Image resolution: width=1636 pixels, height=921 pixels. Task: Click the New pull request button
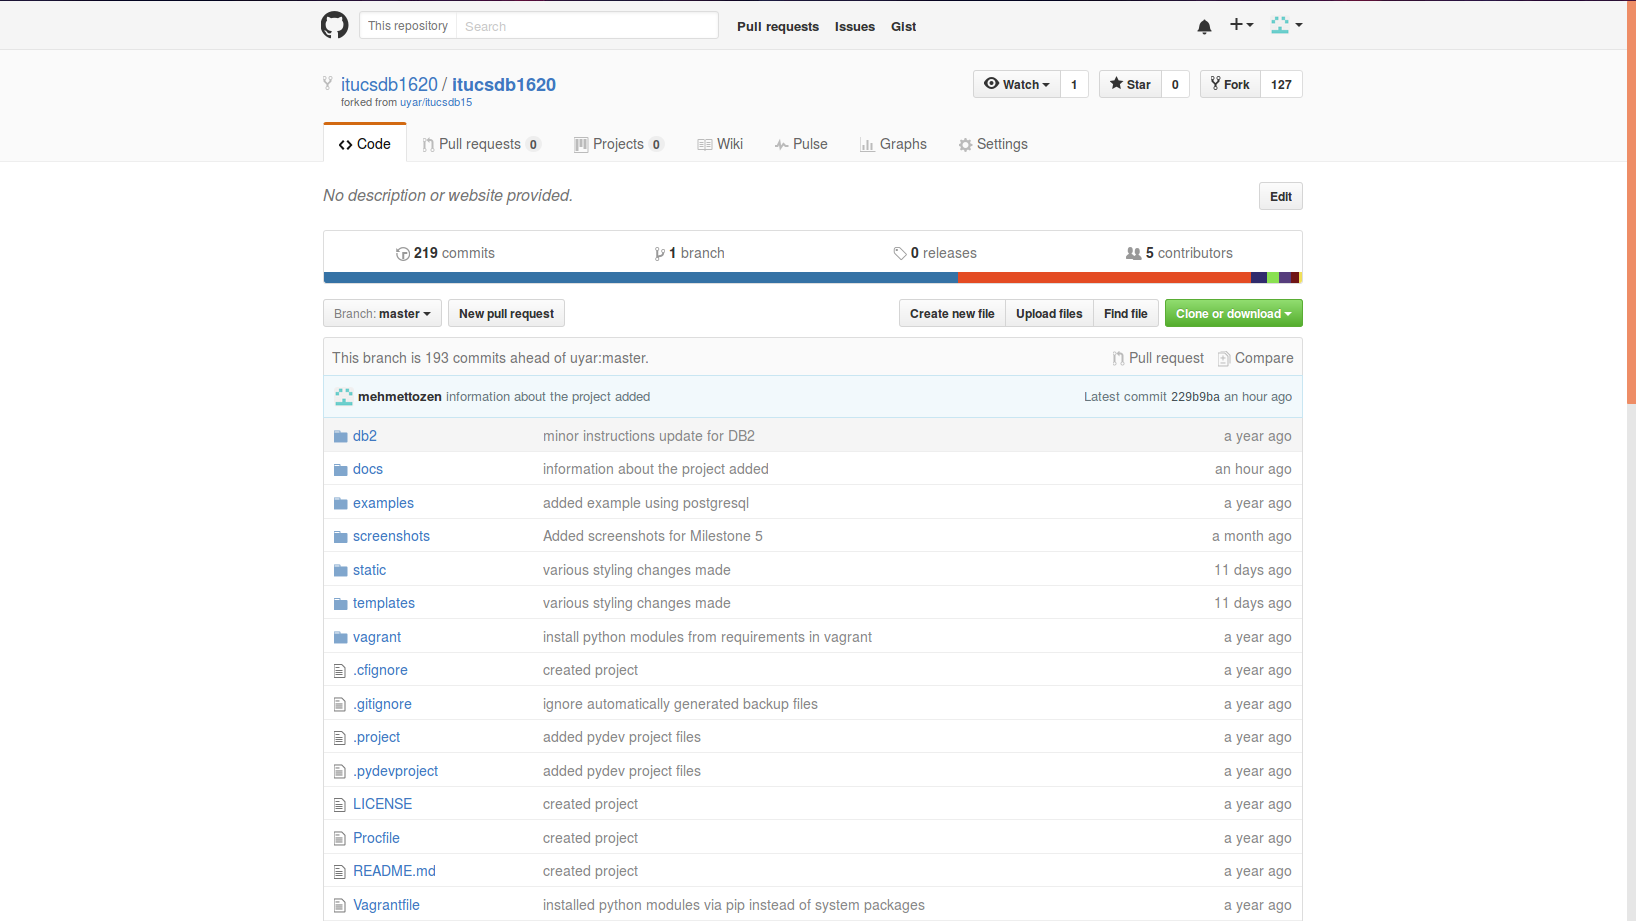pyautogui.click(x=506, y=313)
